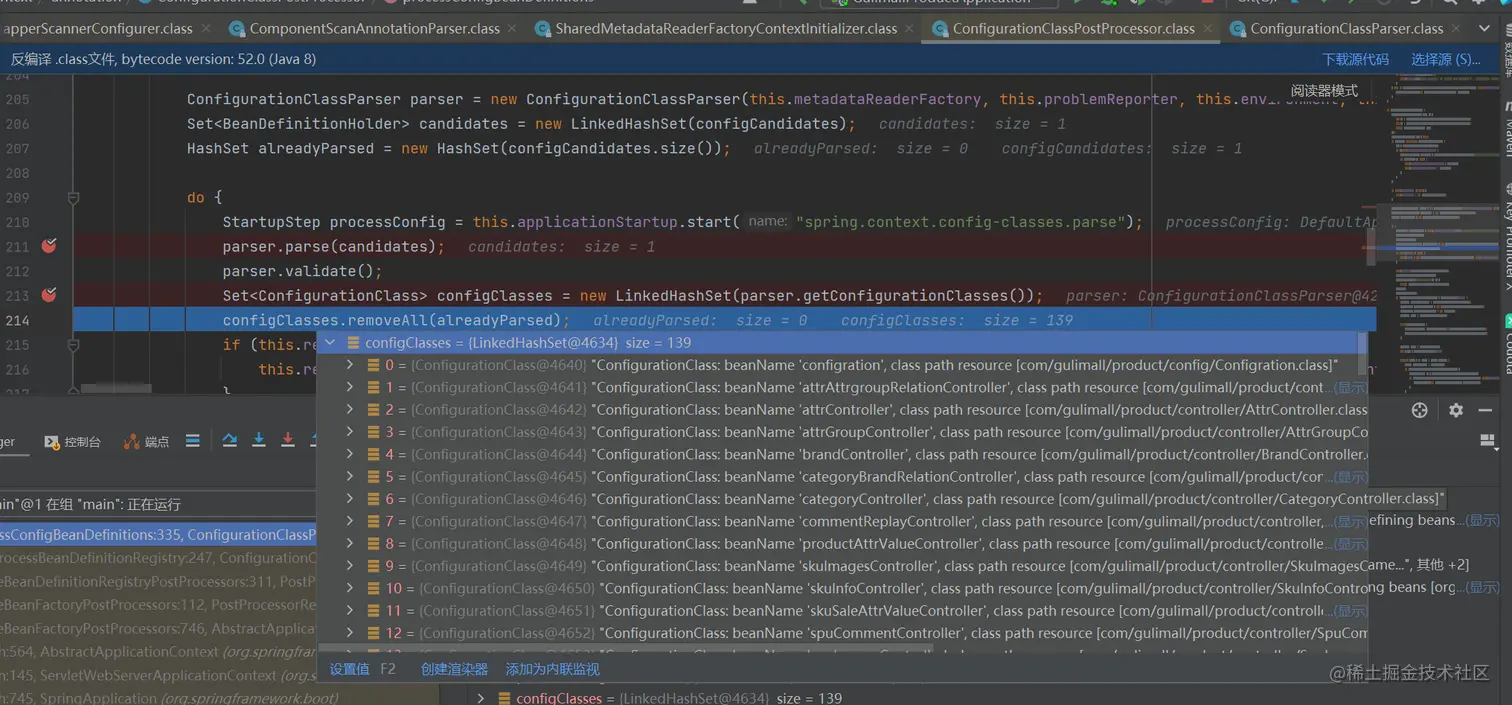Screen dimensions: 1512x705
Task: Close SharedMetadataReaderFactoryContextInitializer.class tab
Action: click(x=909, y=28)
